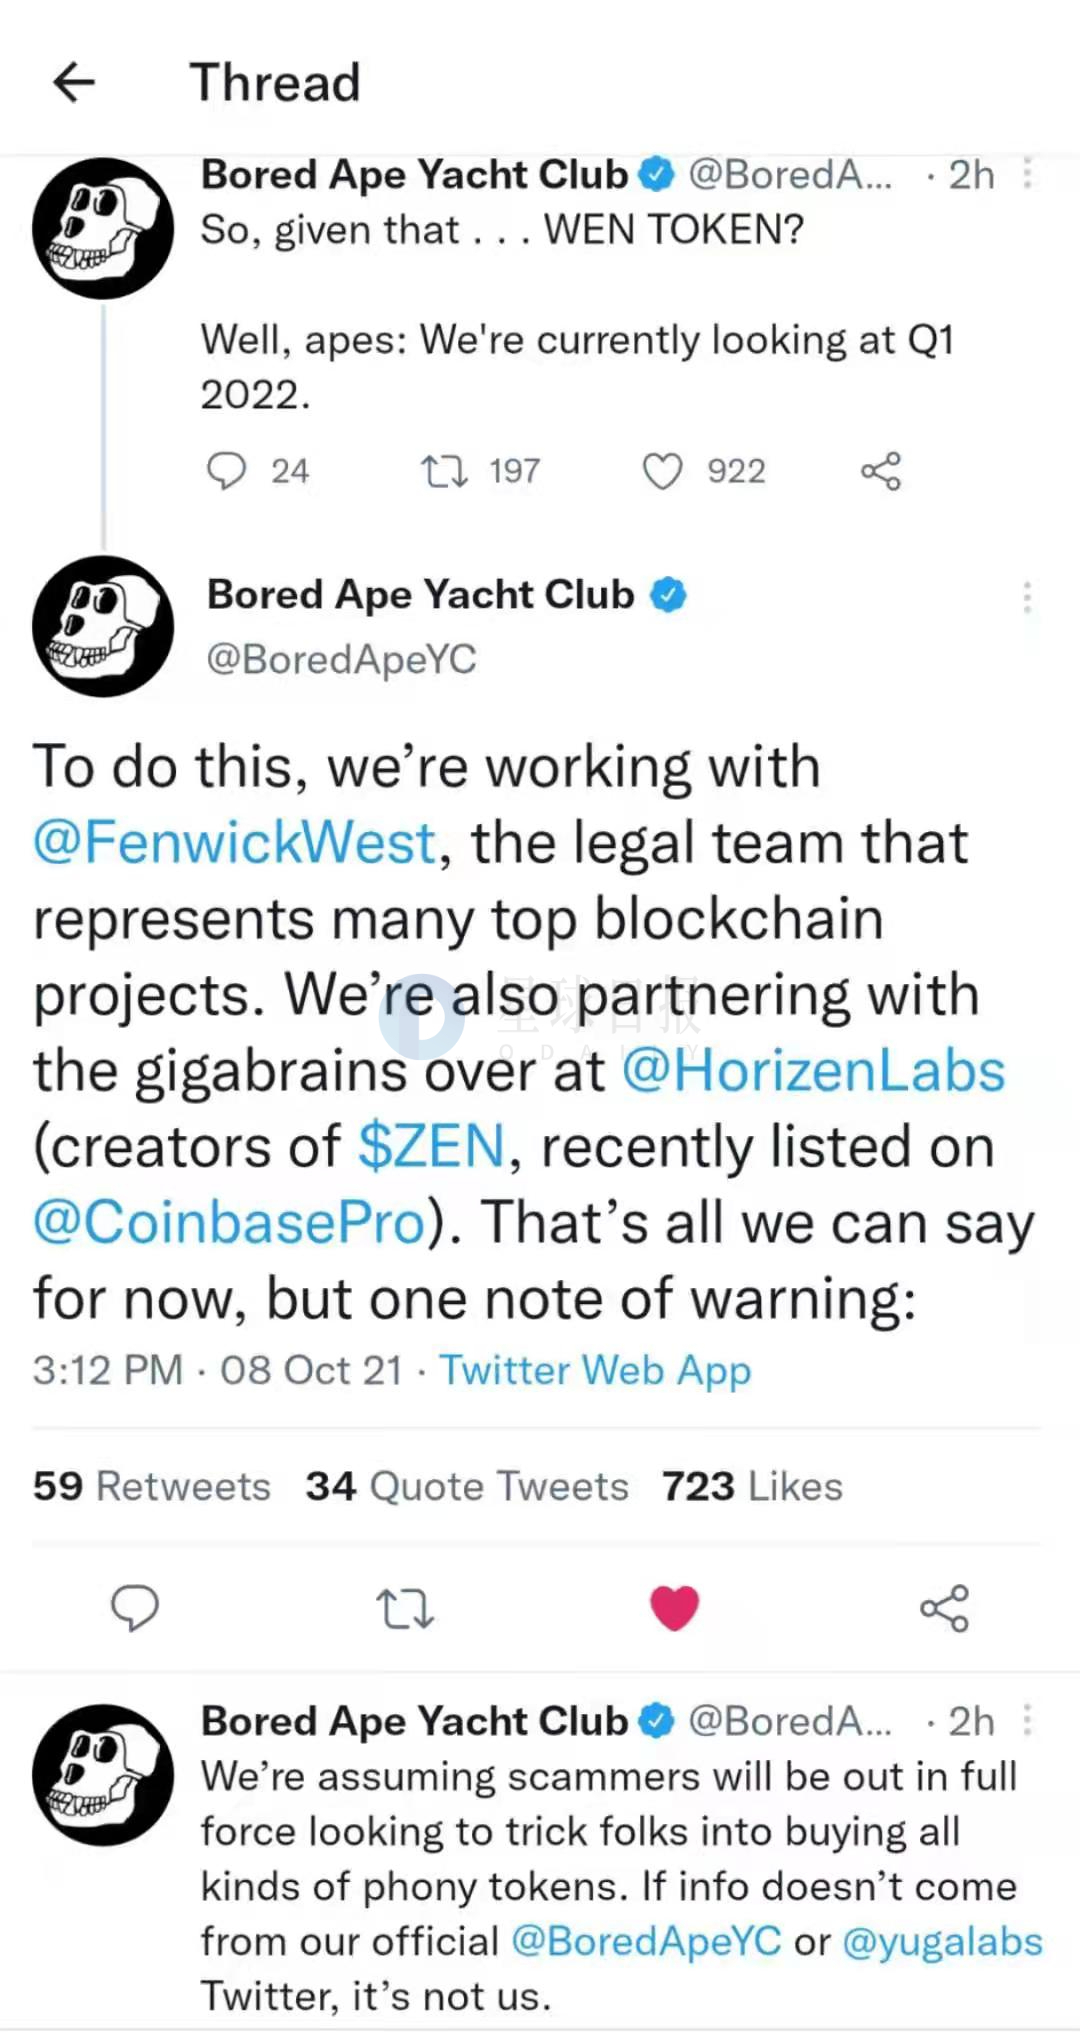Open the @CoinbasePro mention

pyautogui.click(x=230, y=1222)
